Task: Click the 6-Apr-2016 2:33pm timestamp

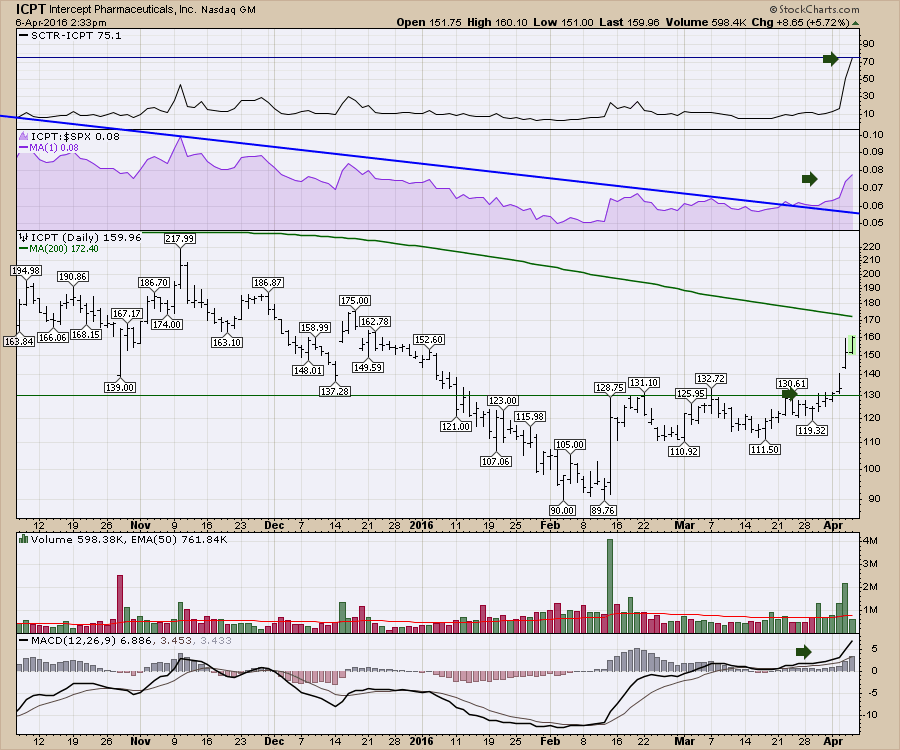Action: click(x=61, y=22)
